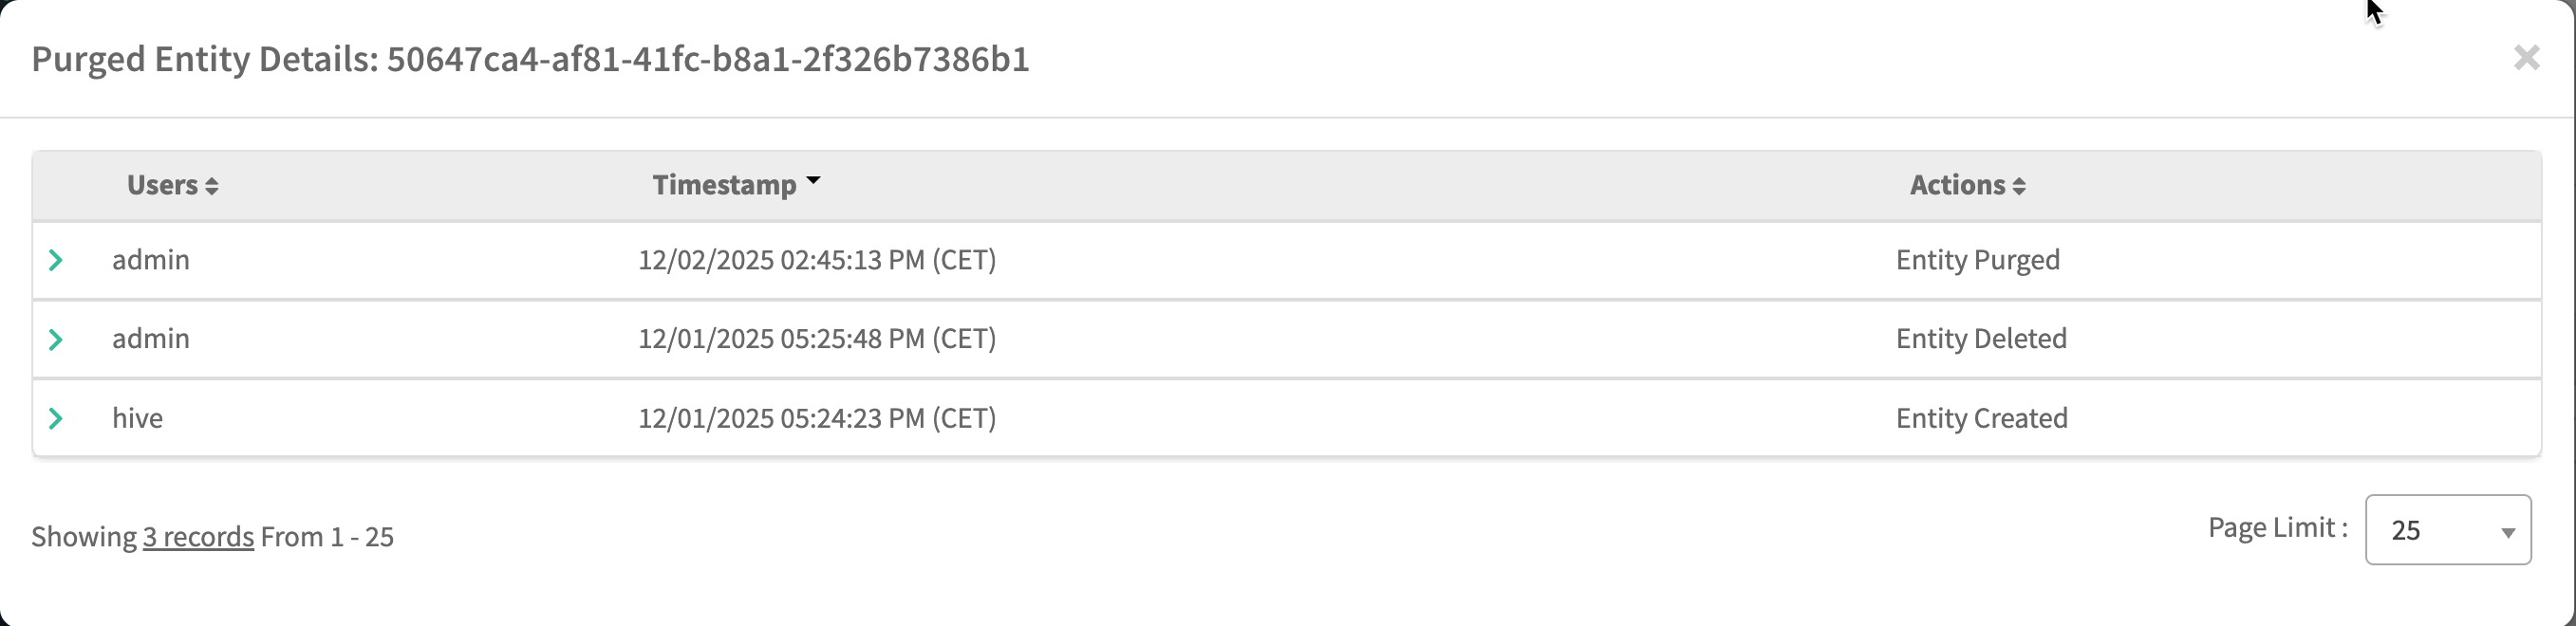This screenshot has height=626, width=2576.
Task: Click the "3 records" link
Action: coord(198,537)
